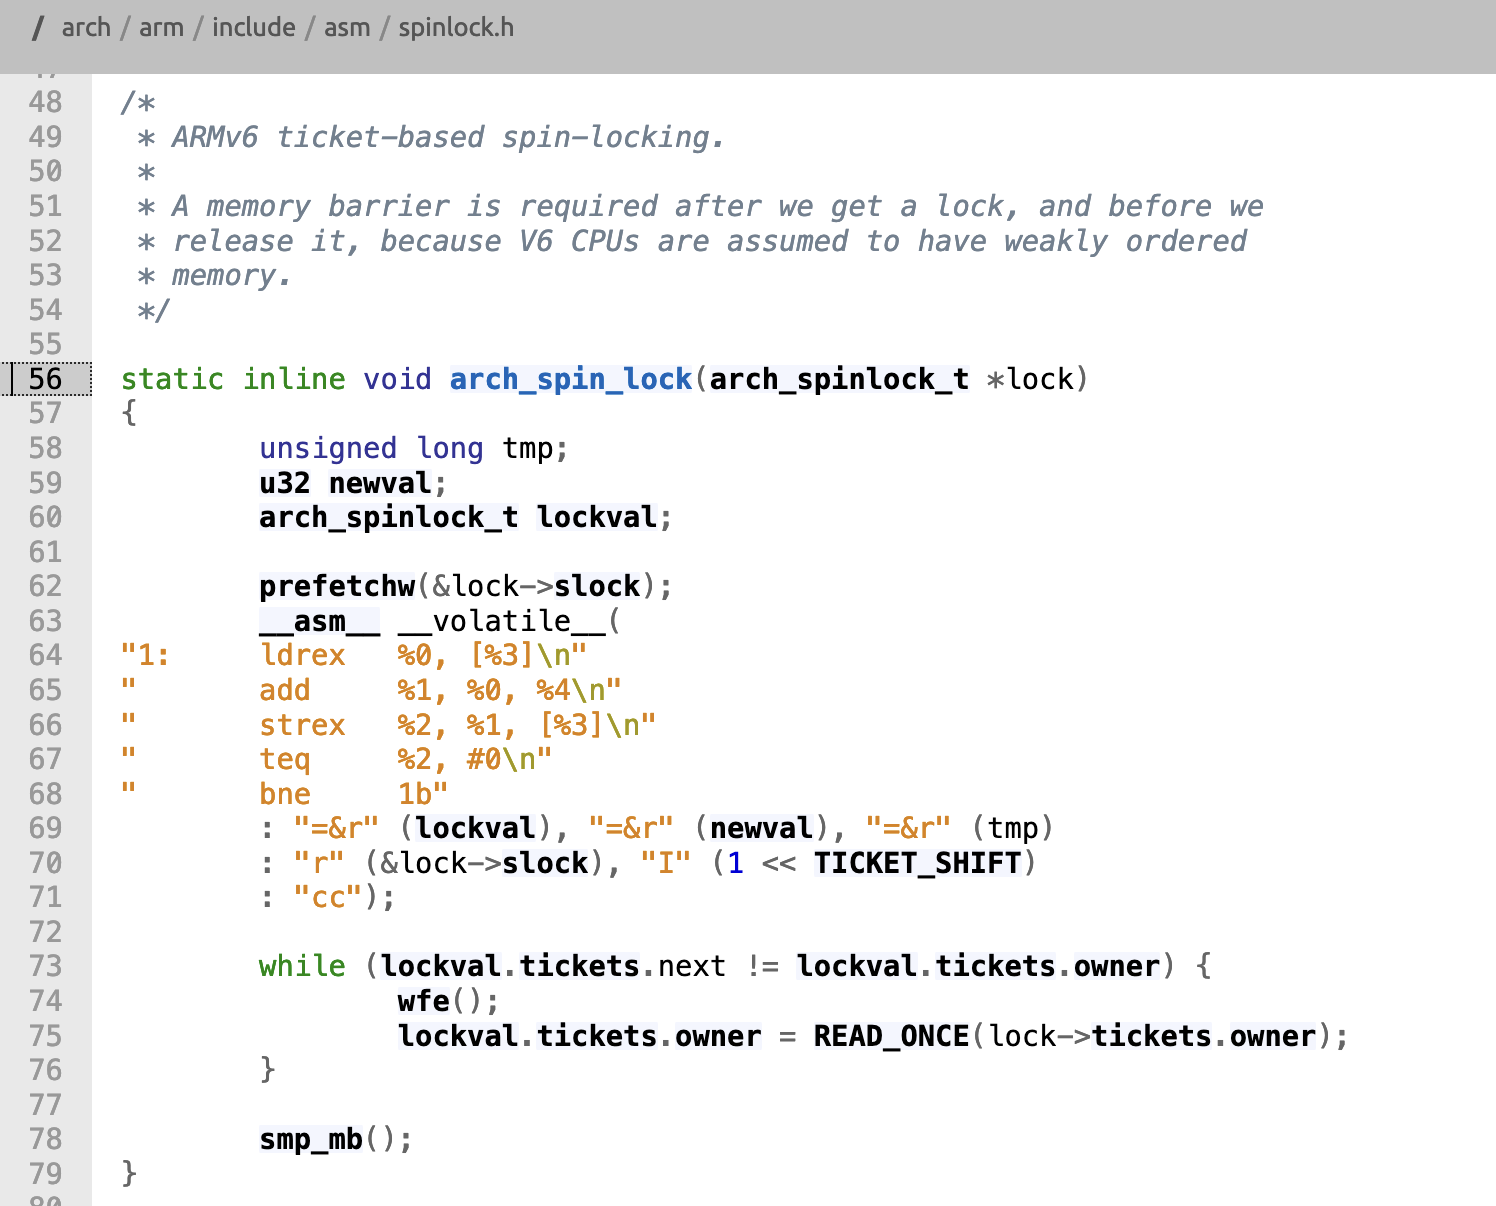The width and height of the screenshot is (1496, 1206).
Task: Open the smp_mb function reference
Action: (x=311, y=1139)
